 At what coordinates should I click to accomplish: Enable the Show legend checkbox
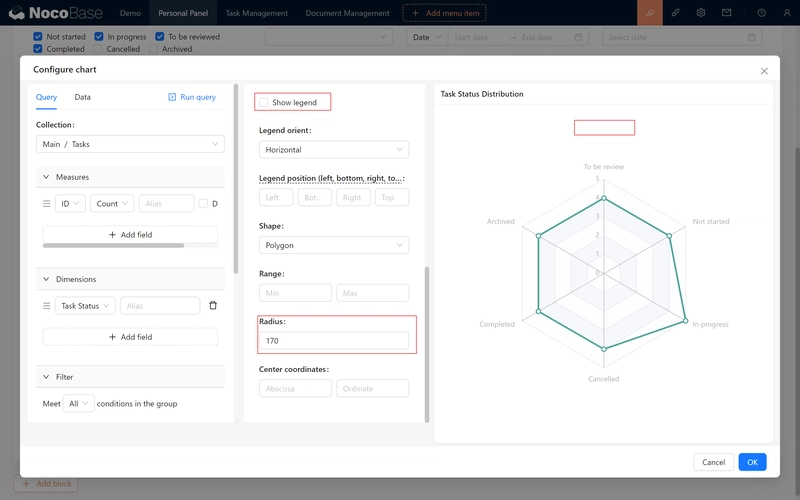(263, 103)
